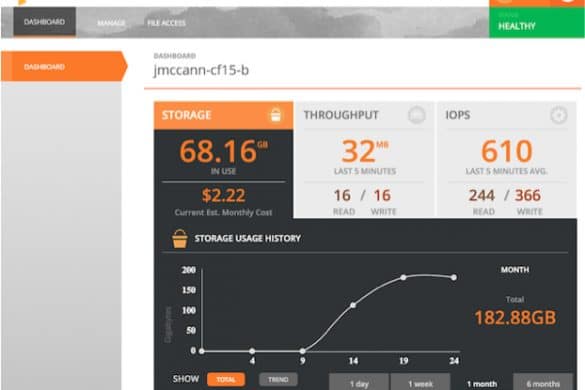Screen dimensions: 585x390
Task: Click the chart data point at day 14
Action: coord(353,305)
